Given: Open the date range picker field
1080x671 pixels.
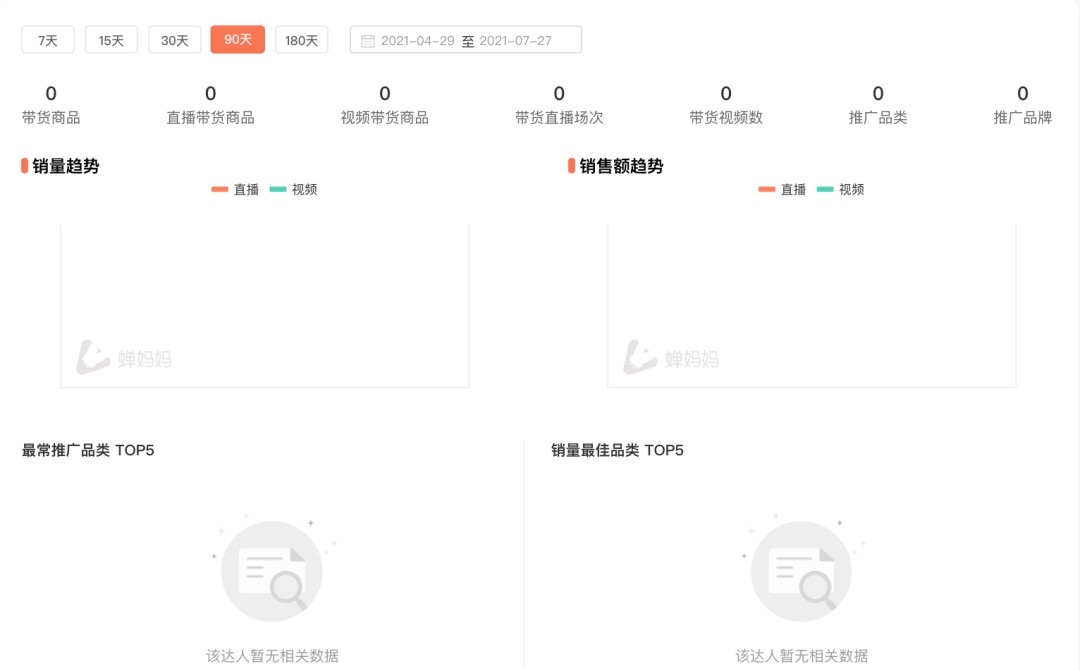Looking at the screenshot, I should pyautogui.click(x=466, y=40).
